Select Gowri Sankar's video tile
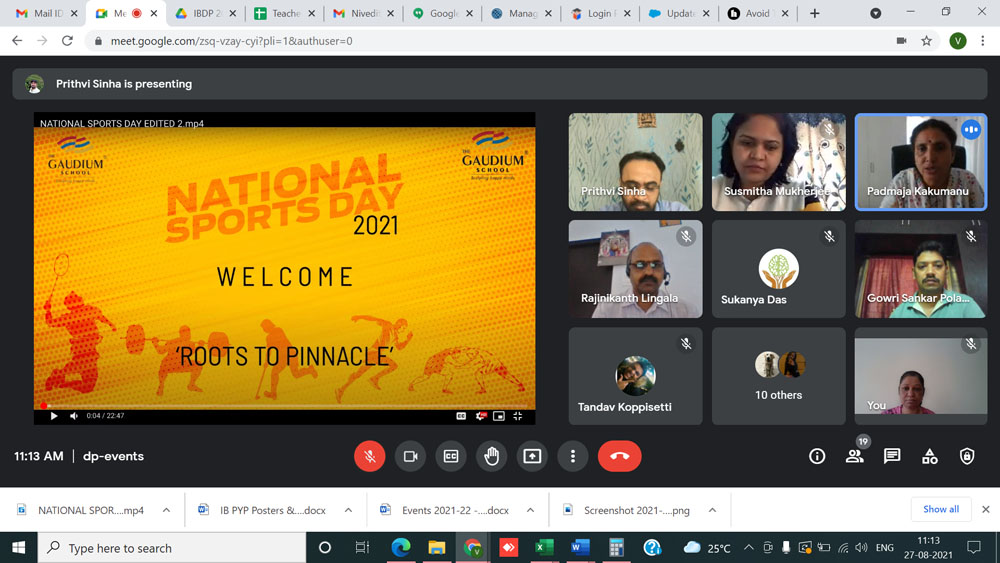 tap(921, 269)
